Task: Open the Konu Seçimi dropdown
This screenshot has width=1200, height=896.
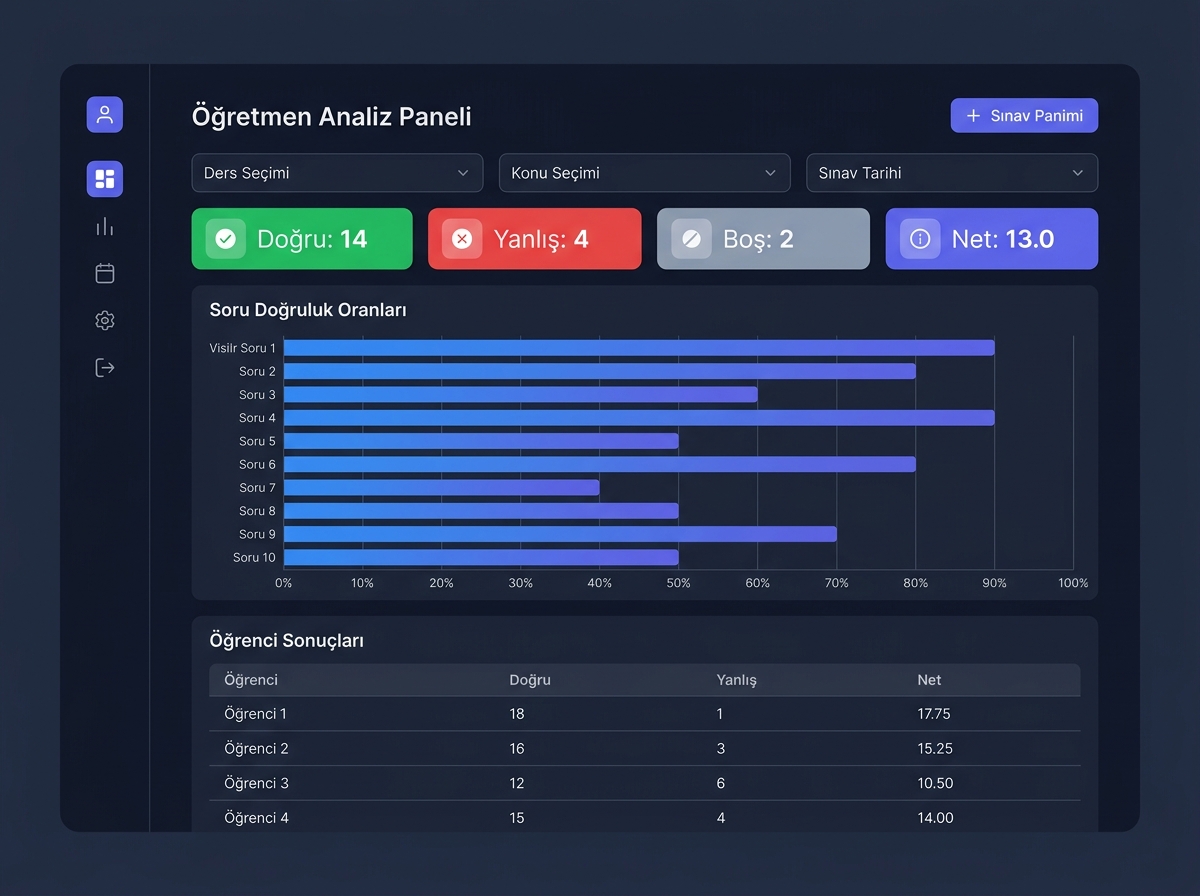Action: pos(645,173)
